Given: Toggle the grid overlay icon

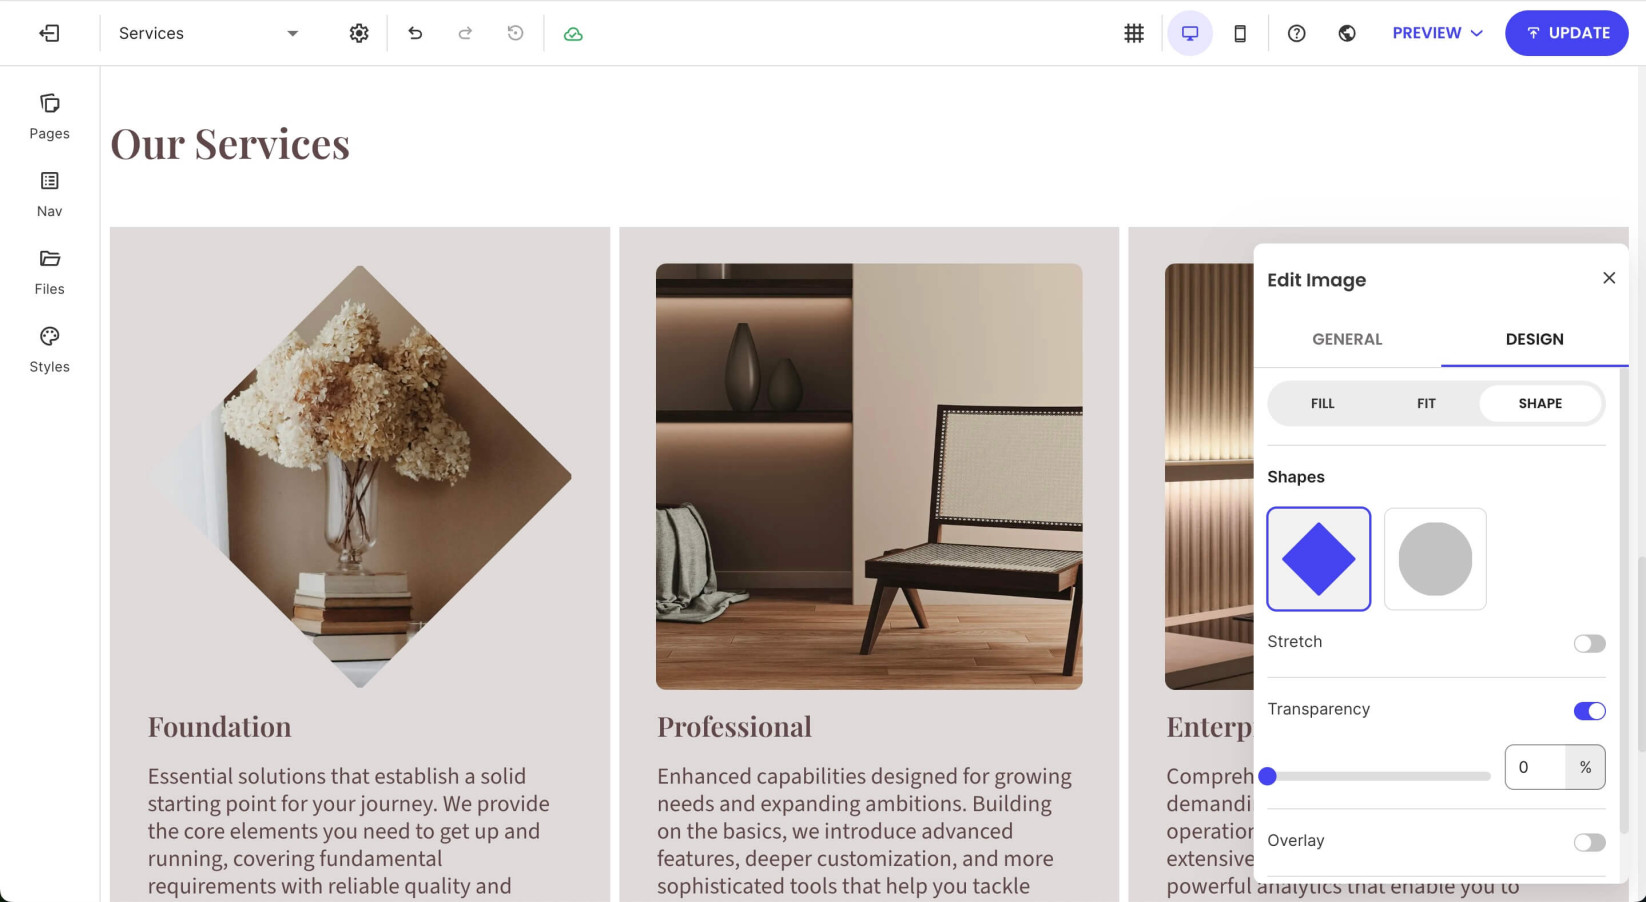Looking at the screenshot, I should coord(1134,33).
